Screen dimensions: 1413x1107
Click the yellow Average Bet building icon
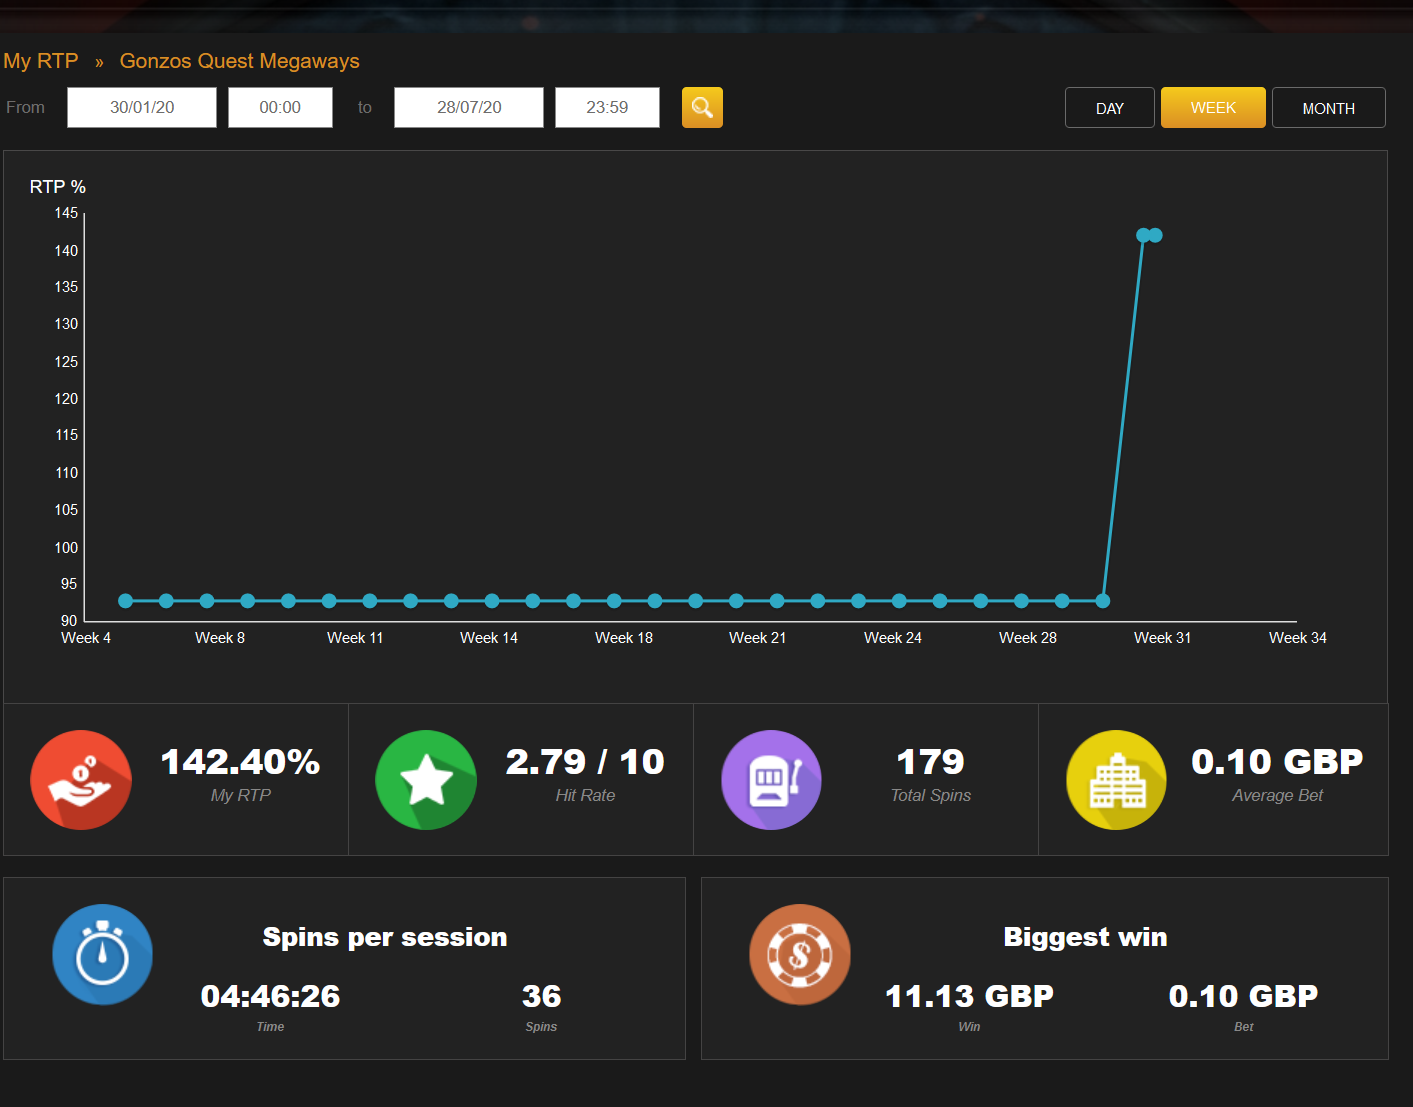[1117, 780]
